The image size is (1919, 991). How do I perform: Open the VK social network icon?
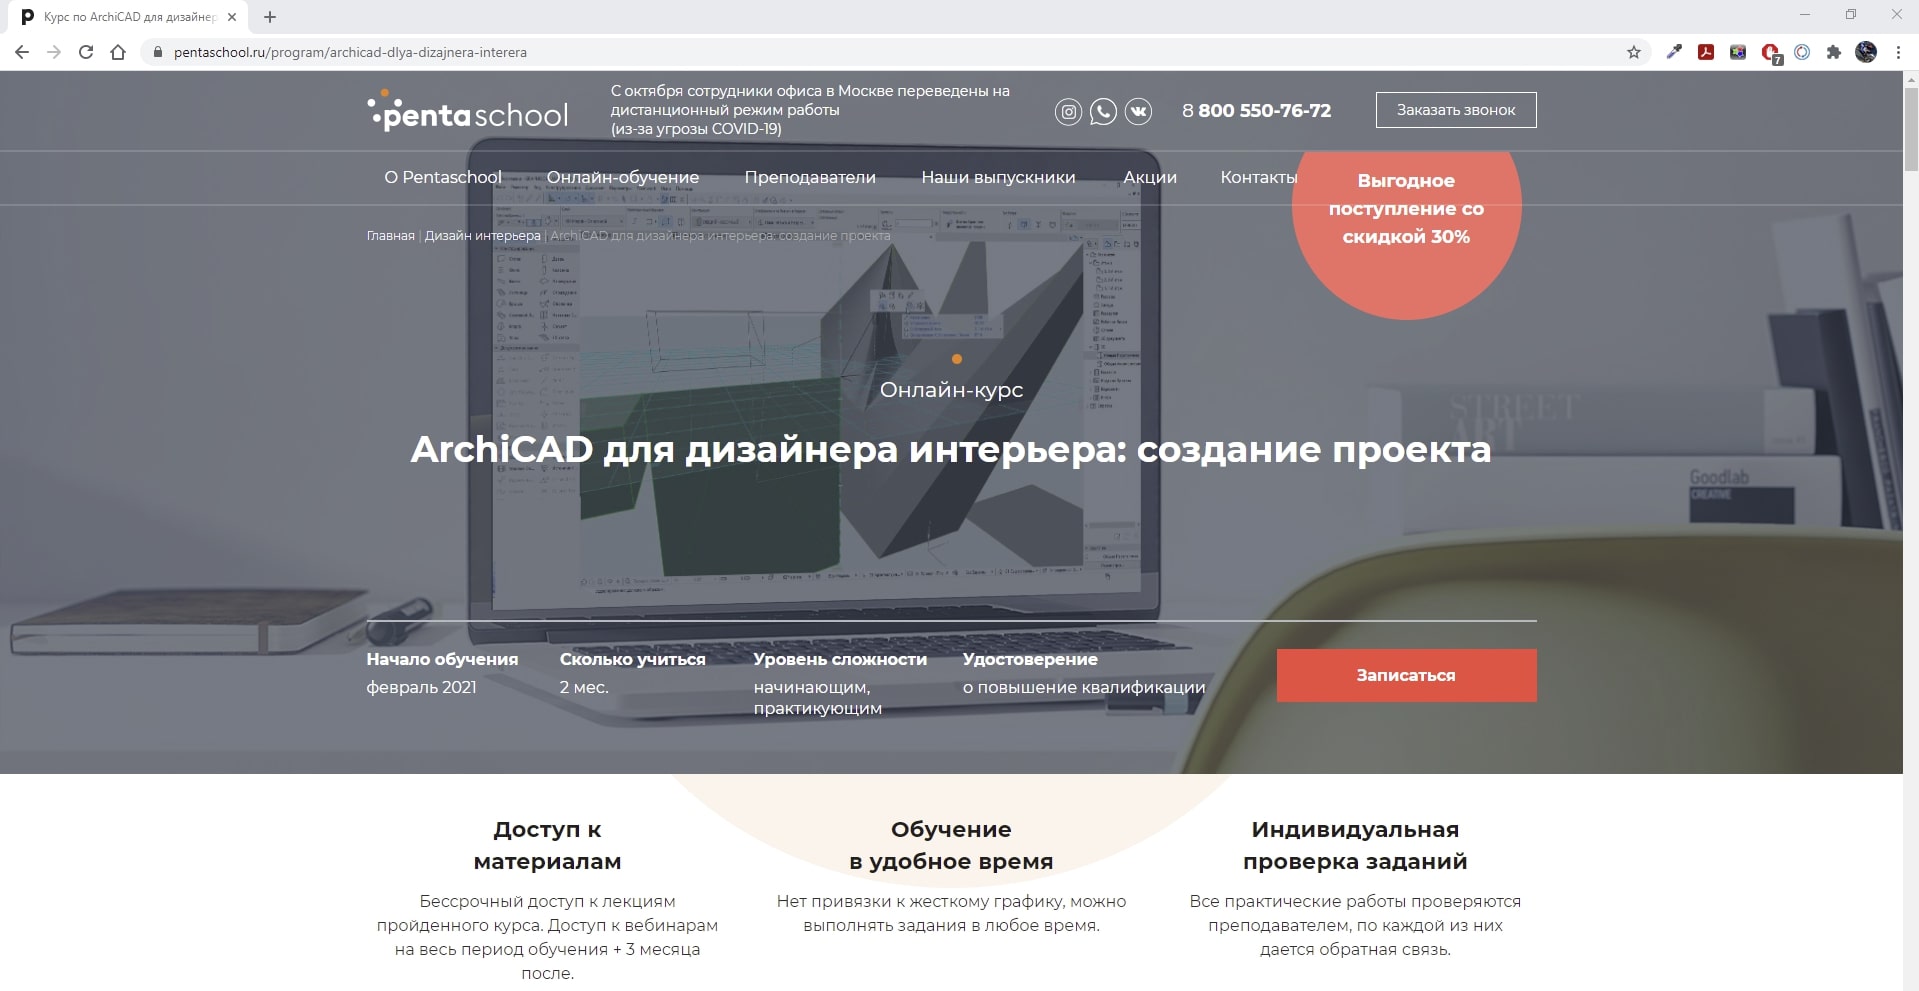1138,111
